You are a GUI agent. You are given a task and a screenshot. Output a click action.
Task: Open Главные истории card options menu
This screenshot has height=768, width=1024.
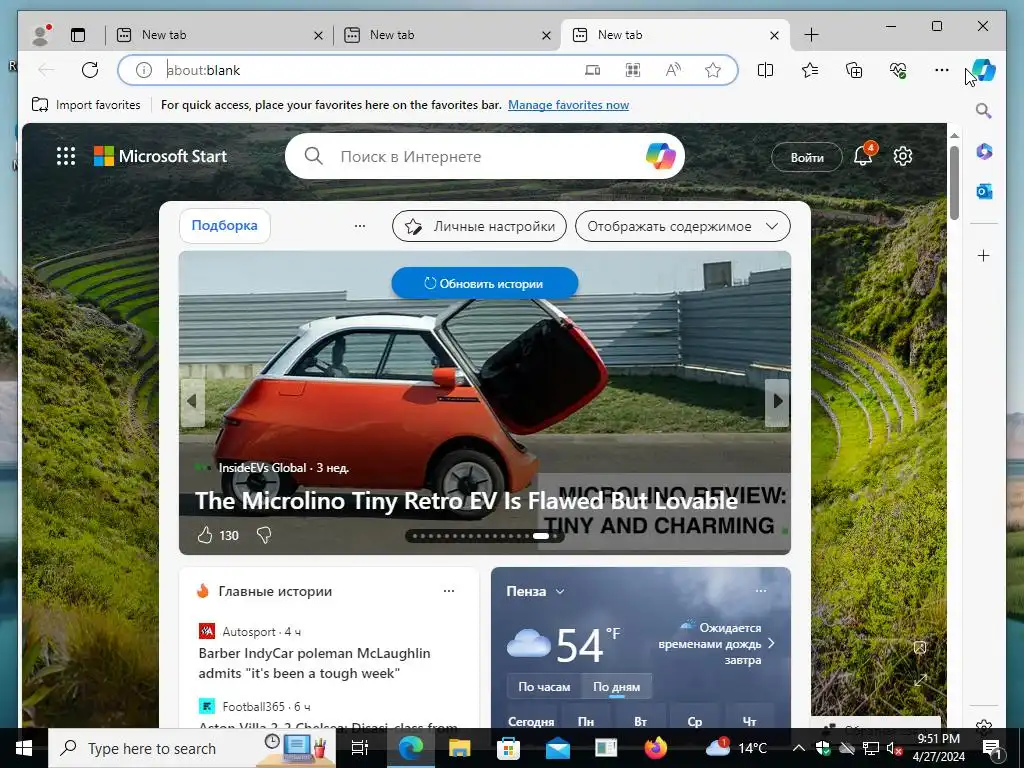(x=449, y=591)
